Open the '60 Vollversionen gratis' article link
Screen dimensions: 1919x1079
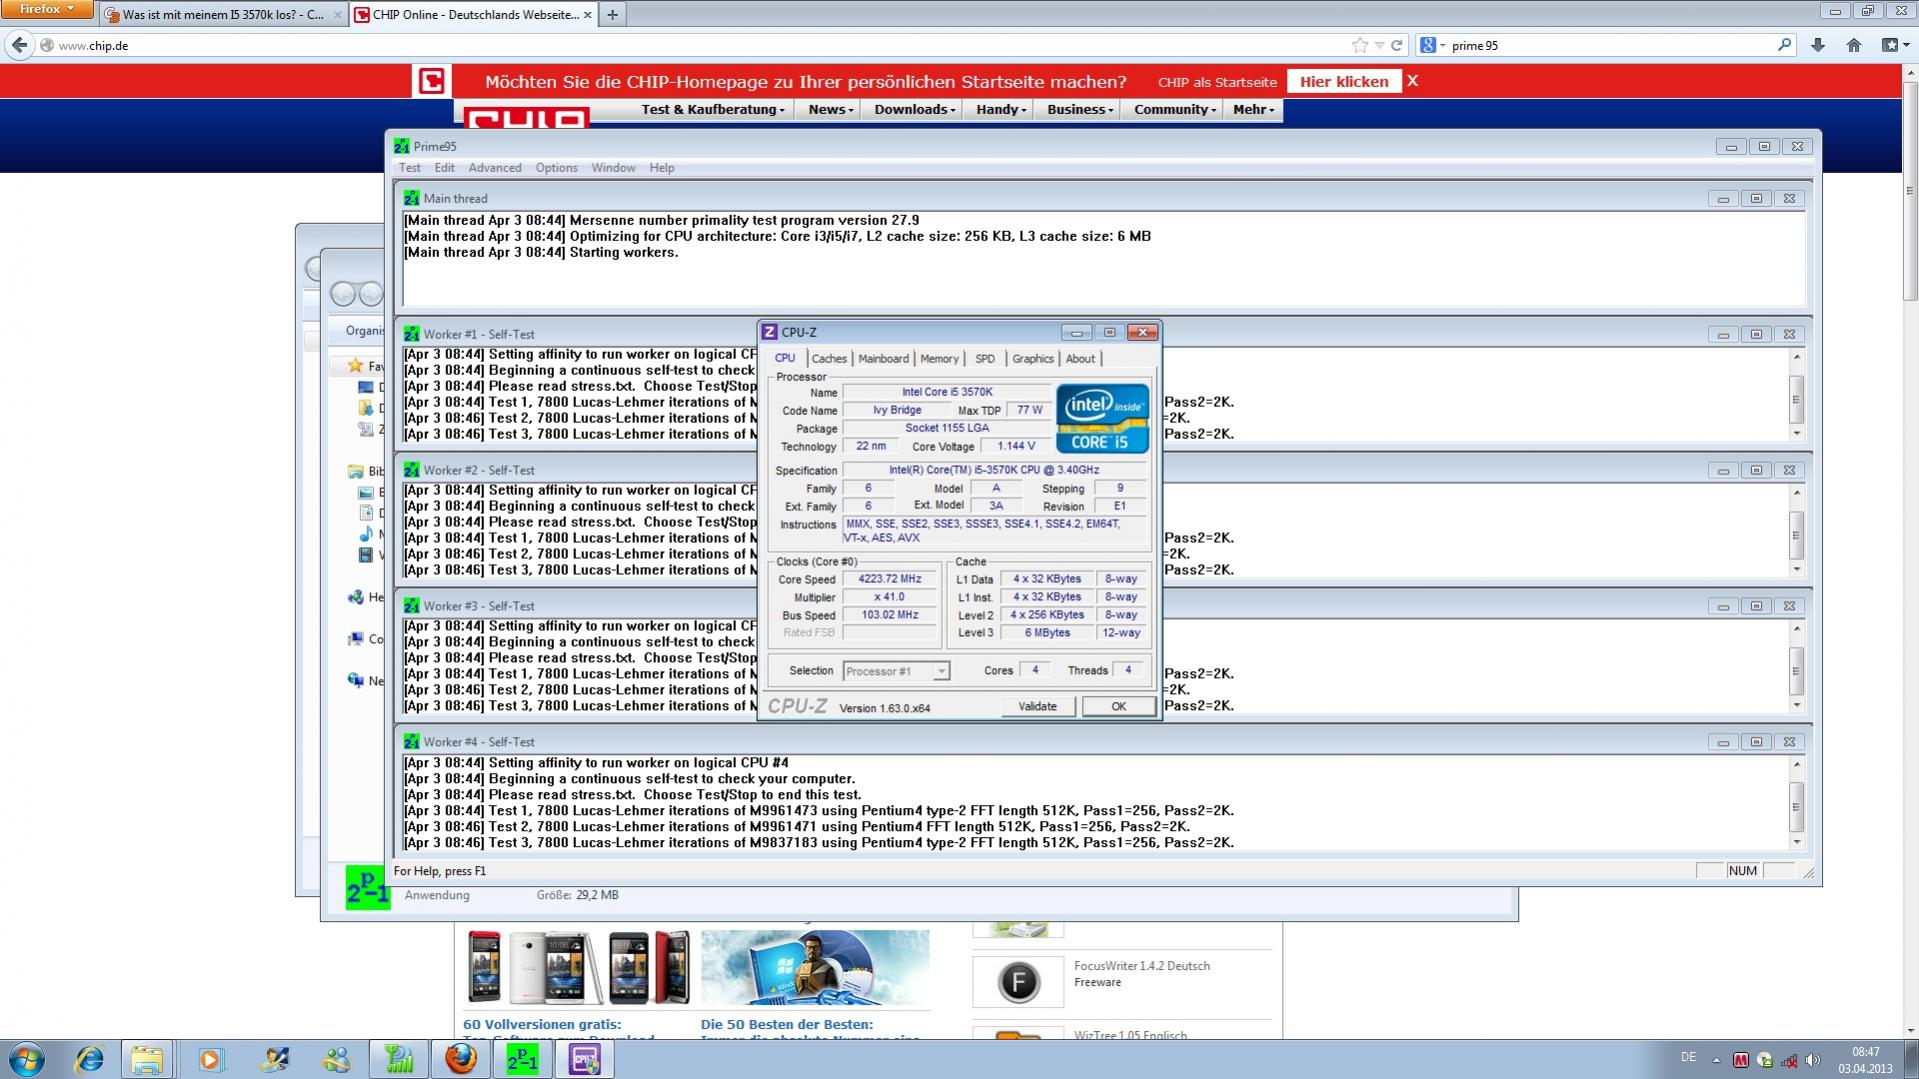(x=542, y=1024)
